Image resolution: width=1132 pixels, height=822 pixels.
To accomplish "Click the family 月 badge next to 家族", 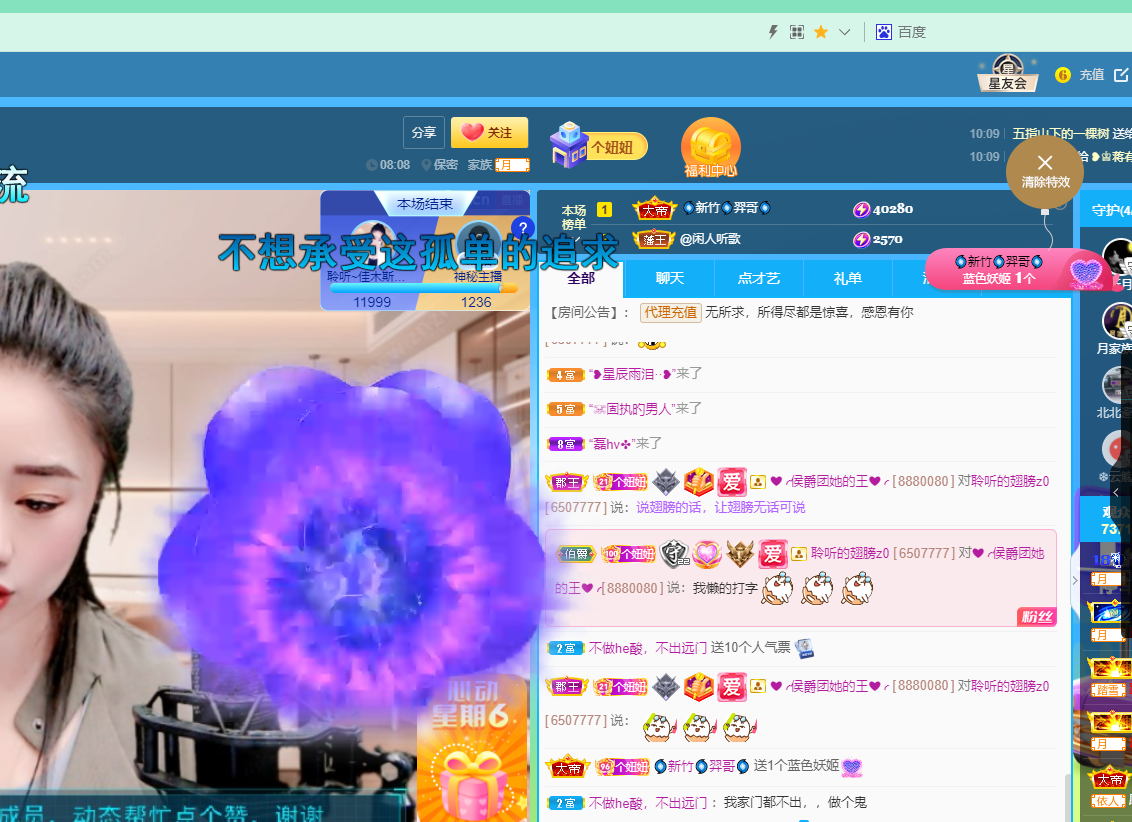I will 513,165.
